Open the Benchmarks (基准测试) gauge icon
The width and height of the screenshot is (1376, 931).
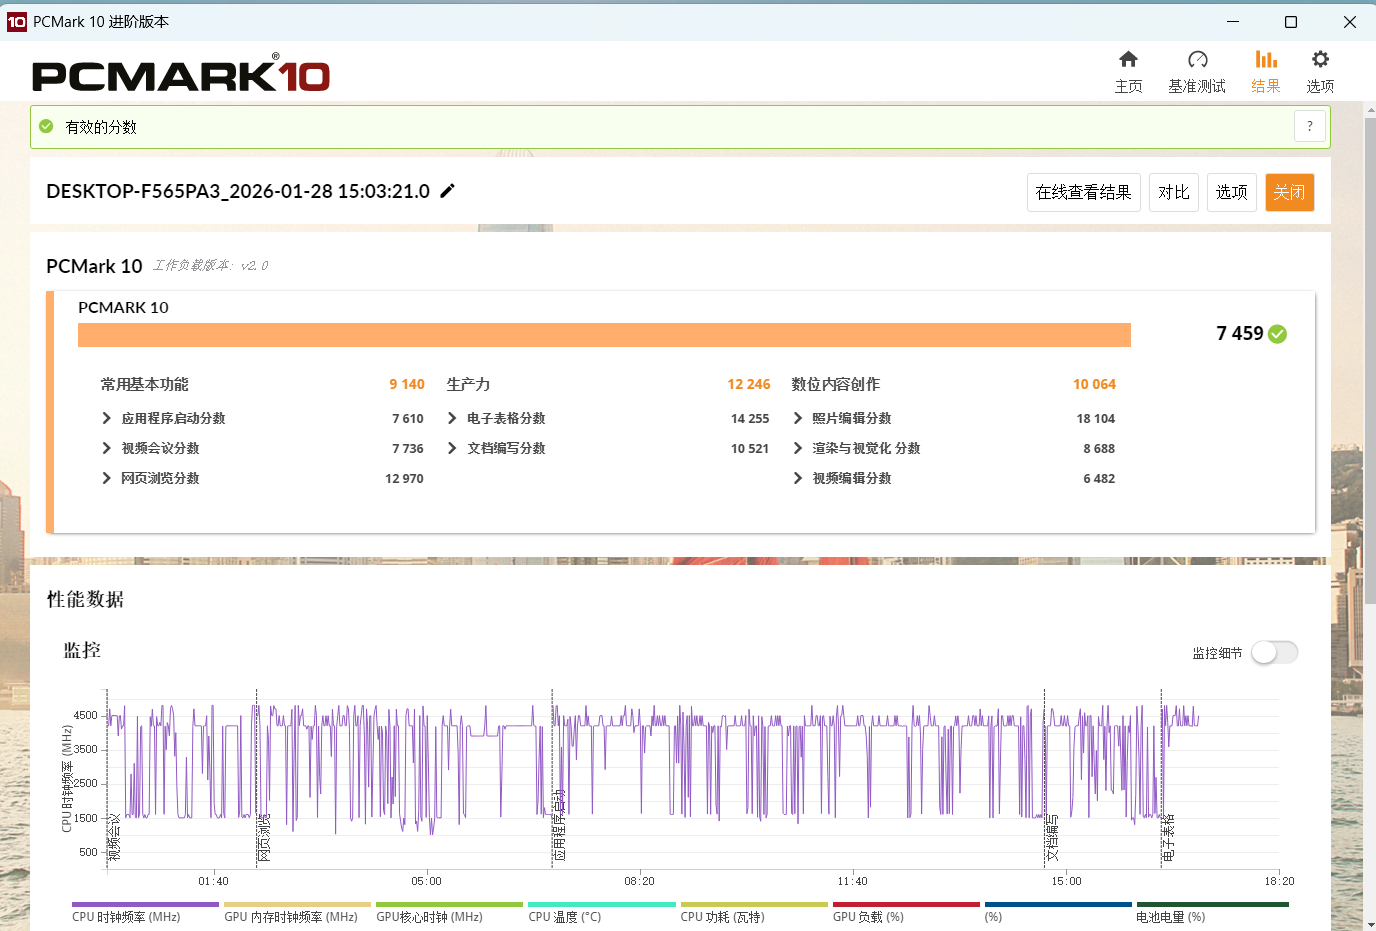[x=1197, y=60]
